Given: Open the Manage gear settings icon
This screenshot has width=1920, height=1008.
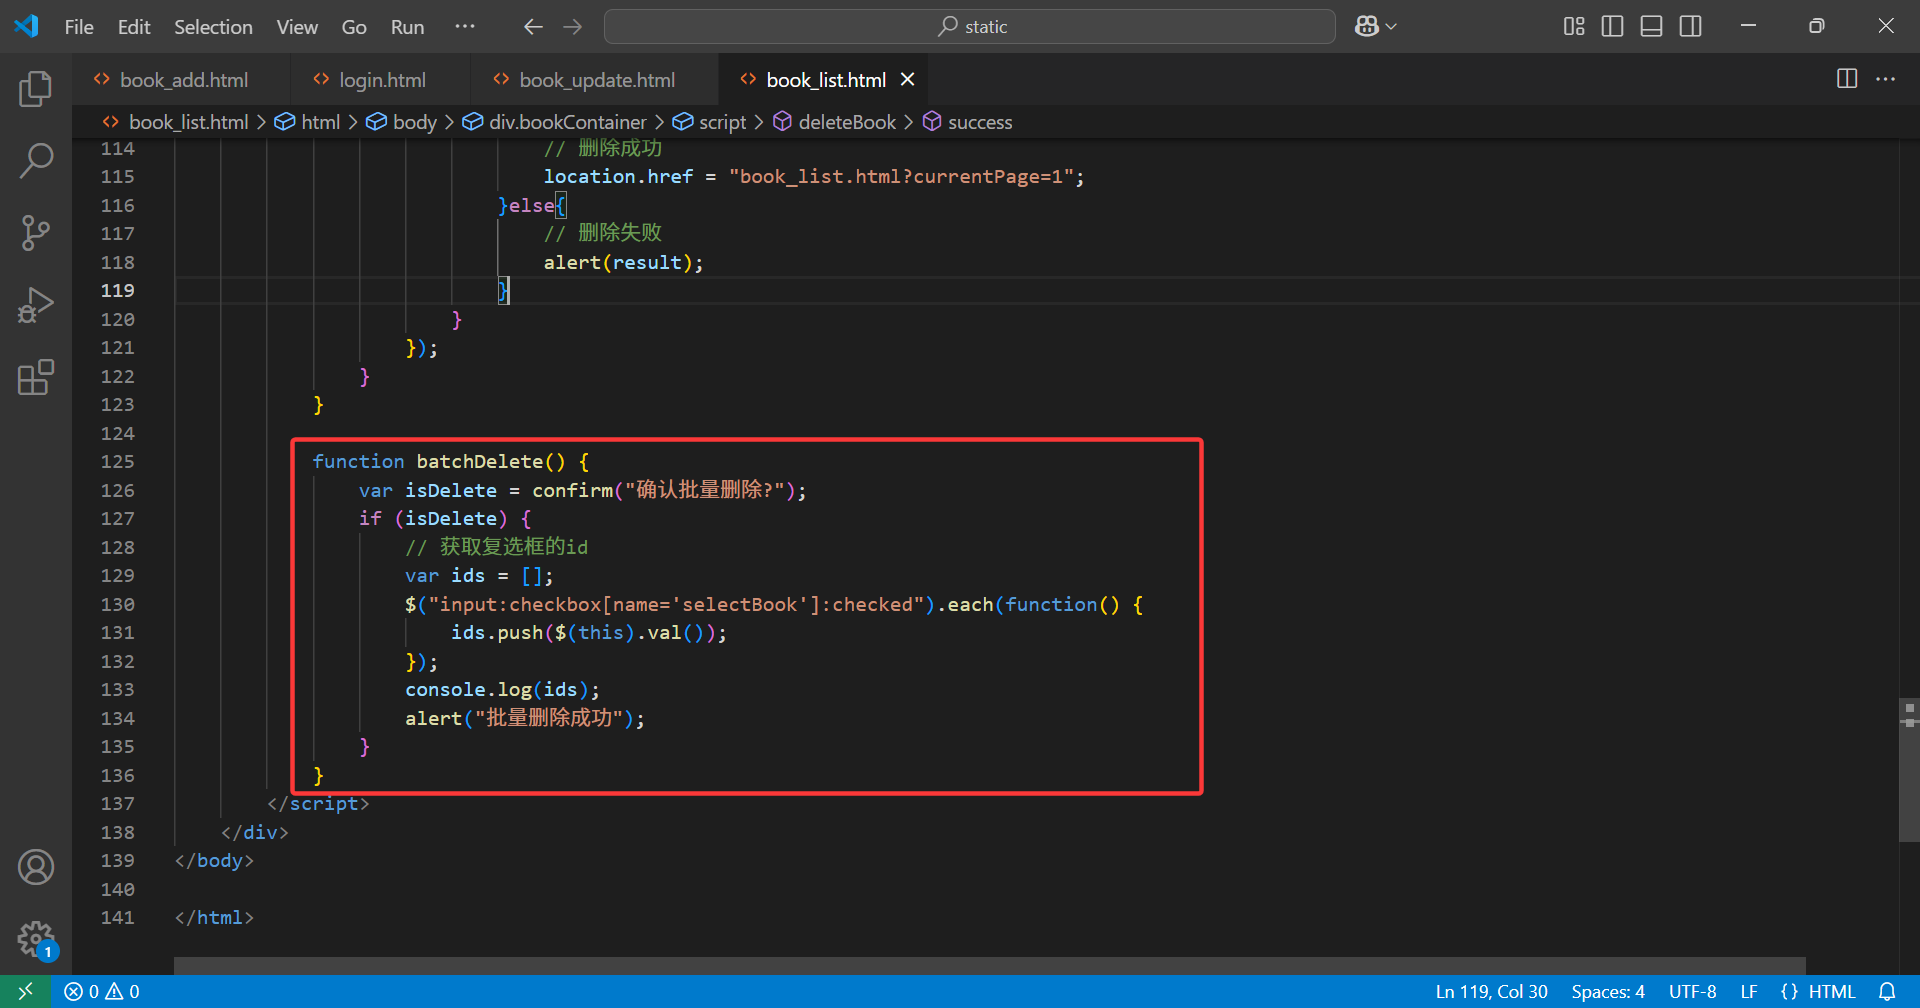Looking at the screenshot, I should [36, 939].
